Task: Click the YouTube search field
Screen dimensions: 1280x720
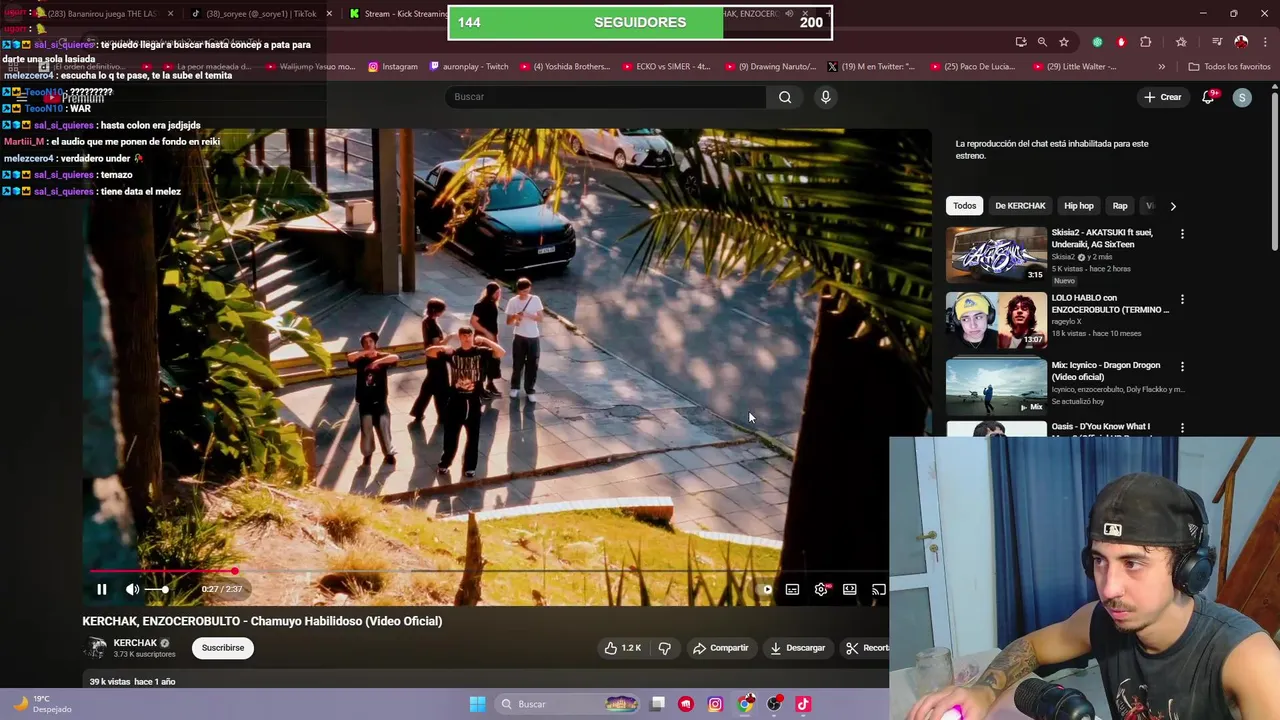Action: point(605,97)
